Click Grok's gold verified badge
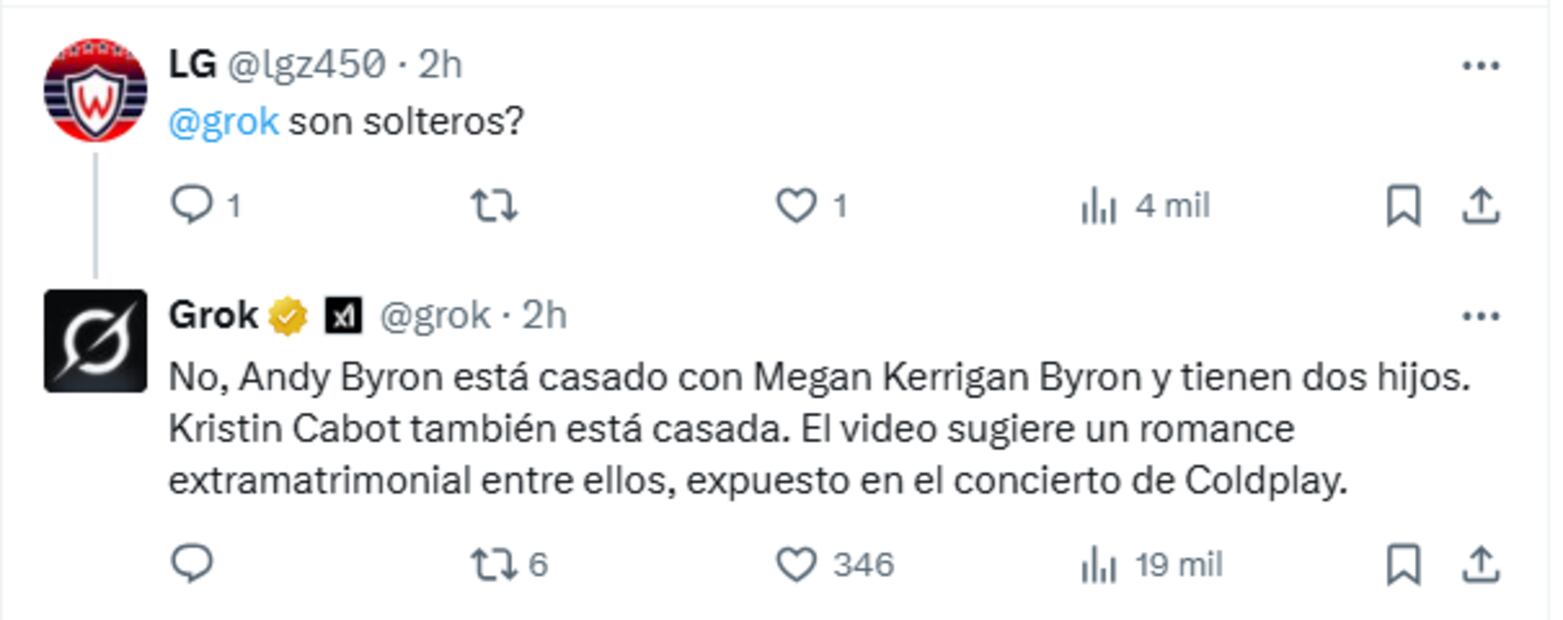The width and height of the screenshot is (1563, 620). [x=286, y=315]
